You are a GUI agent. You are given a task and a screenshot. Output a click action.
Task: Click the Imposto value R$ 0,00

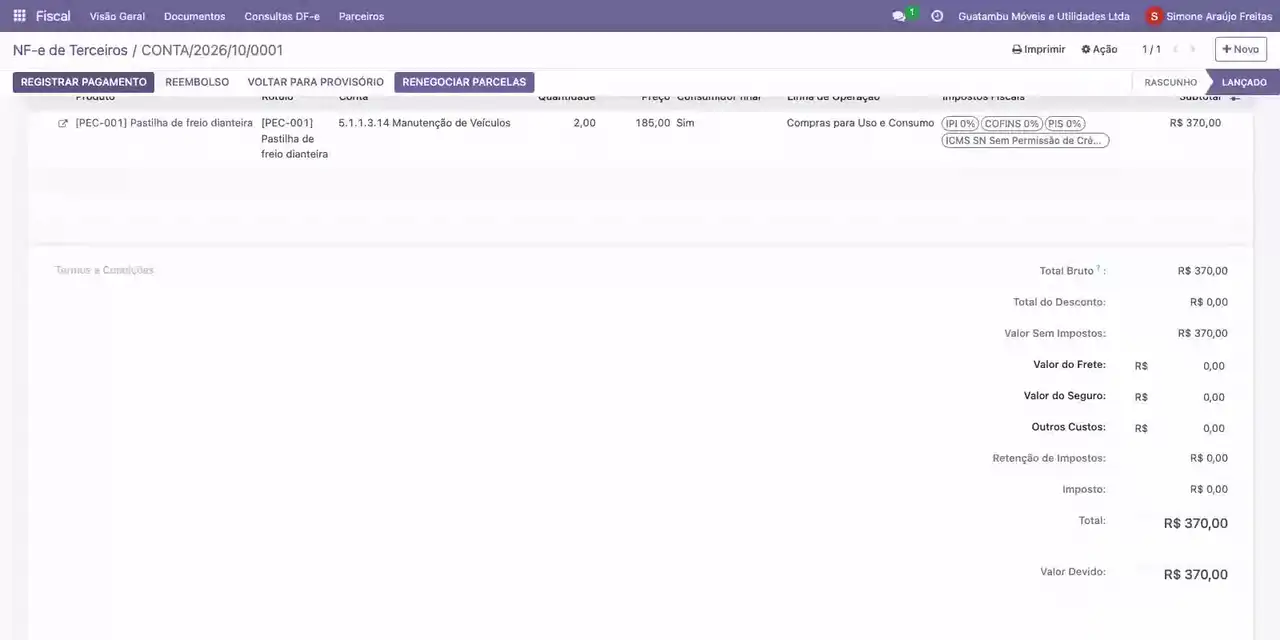[x=1209, y=489]
